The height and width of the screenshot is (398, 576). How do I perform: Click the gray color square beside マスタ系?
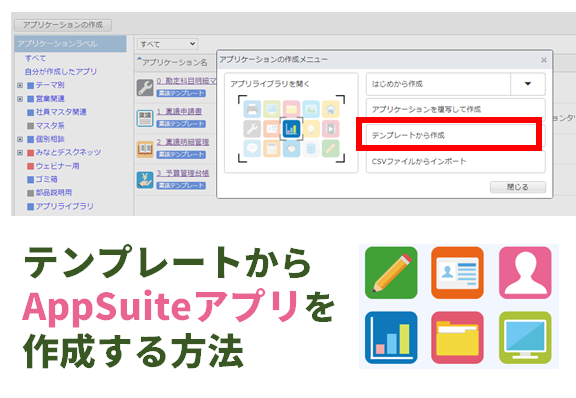[x=30, y=126]
